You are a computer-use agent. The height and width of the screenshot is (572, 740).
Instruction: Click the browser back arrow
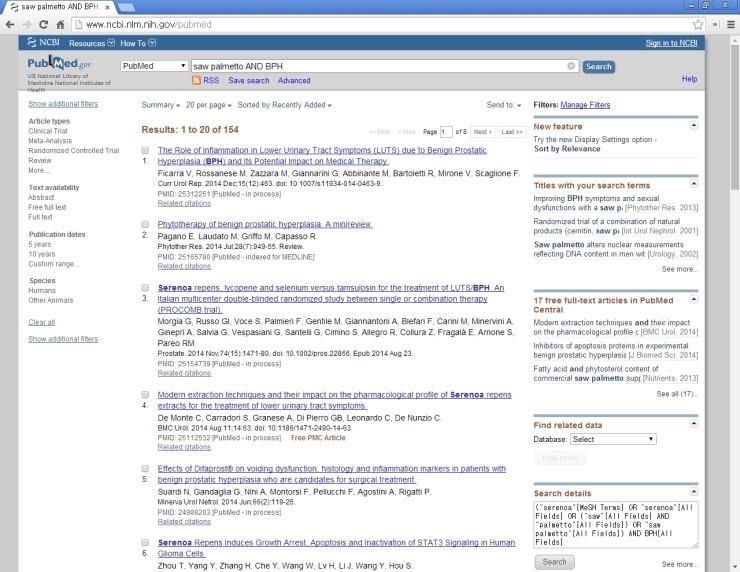[11, 23]
